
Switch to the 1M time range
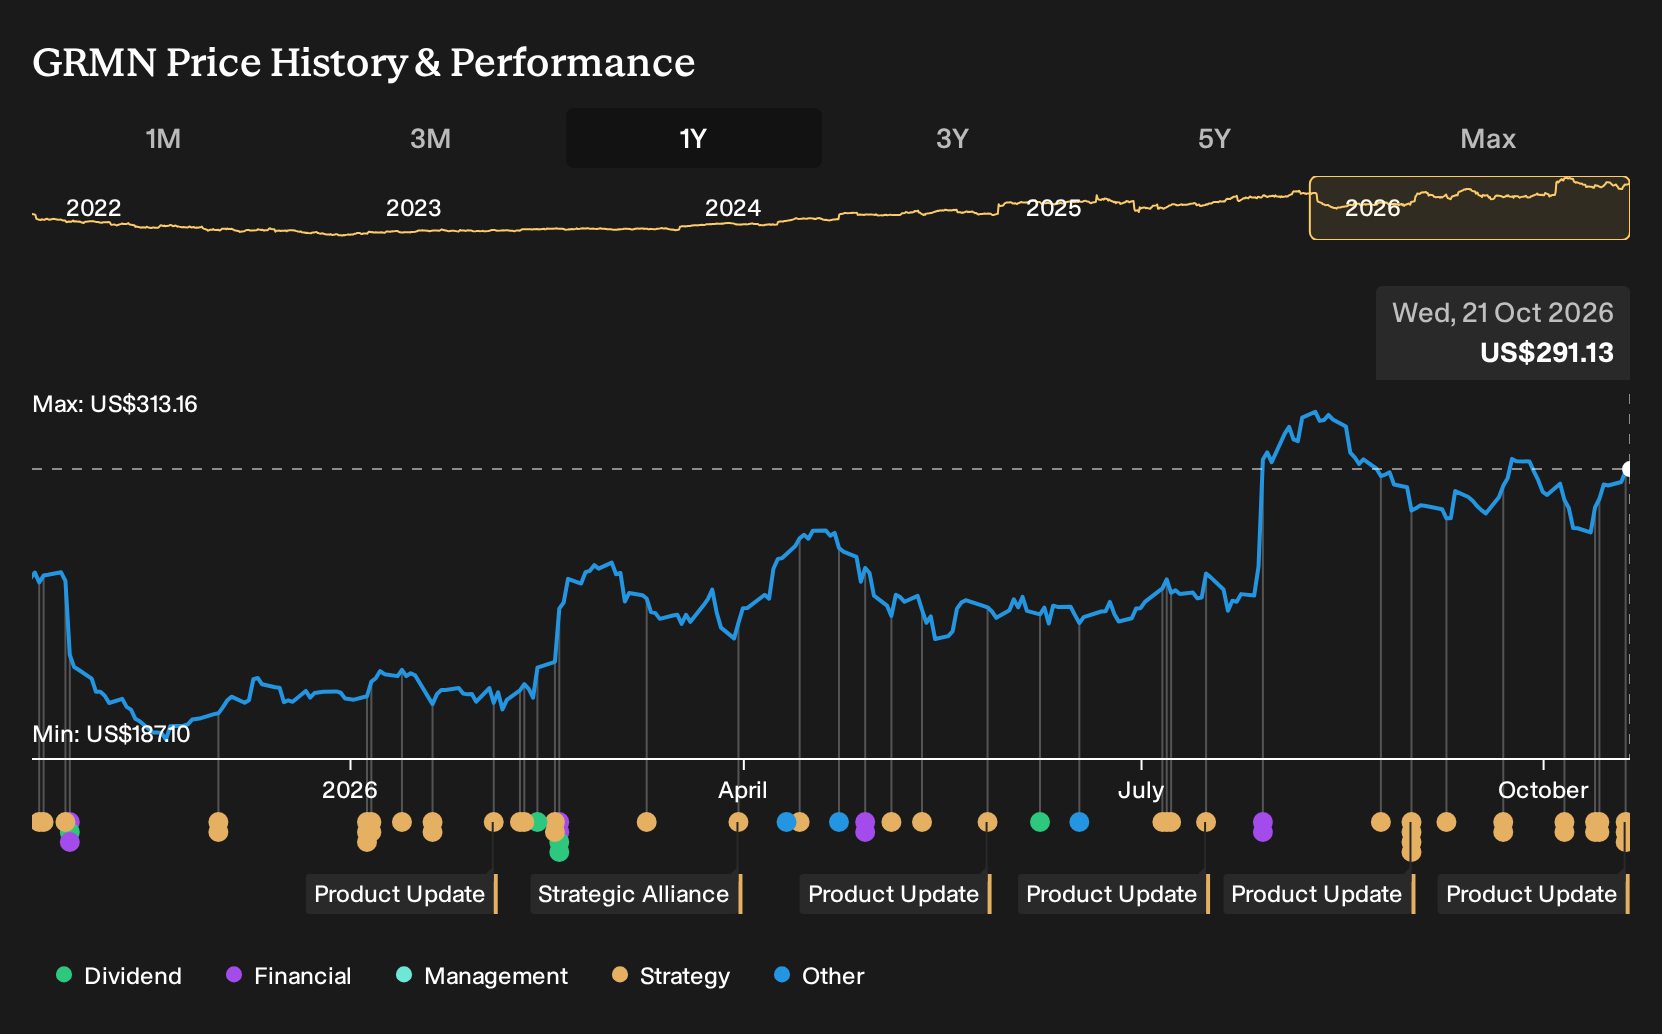[163, 138]
